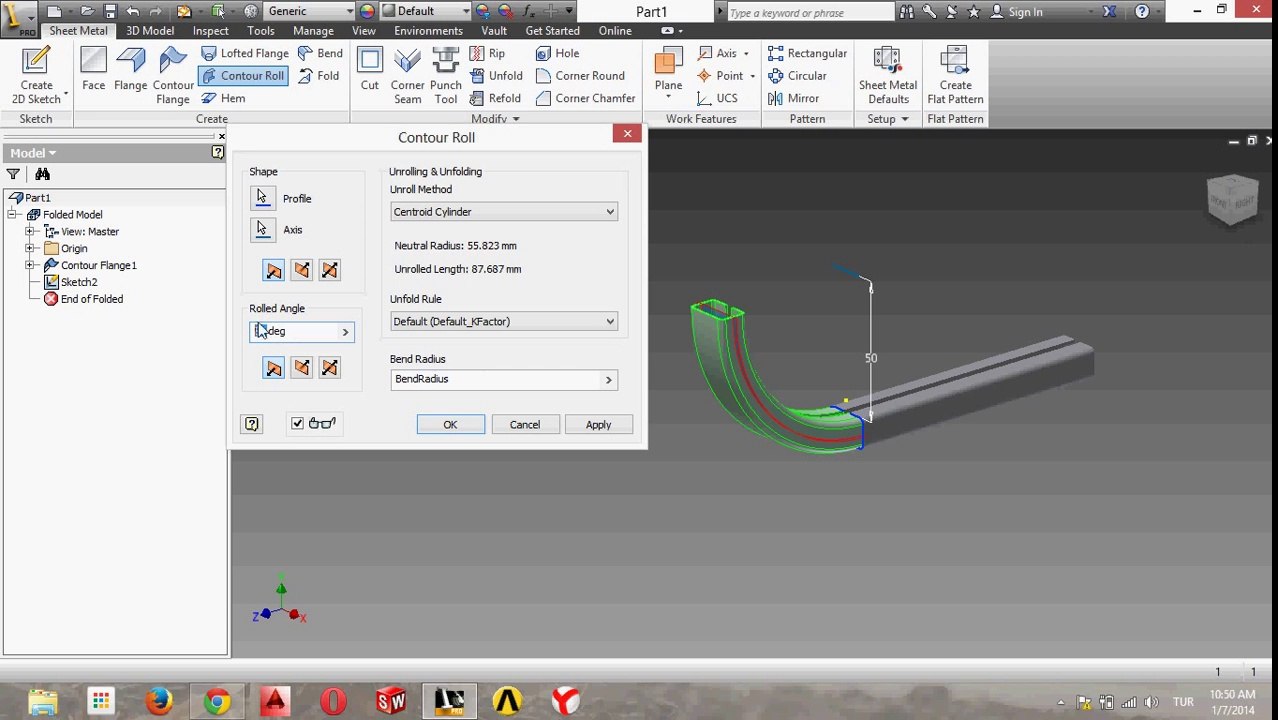
Task: Select symmetric roll direction under Rolled Angle
Action: (x=329, y=368)
